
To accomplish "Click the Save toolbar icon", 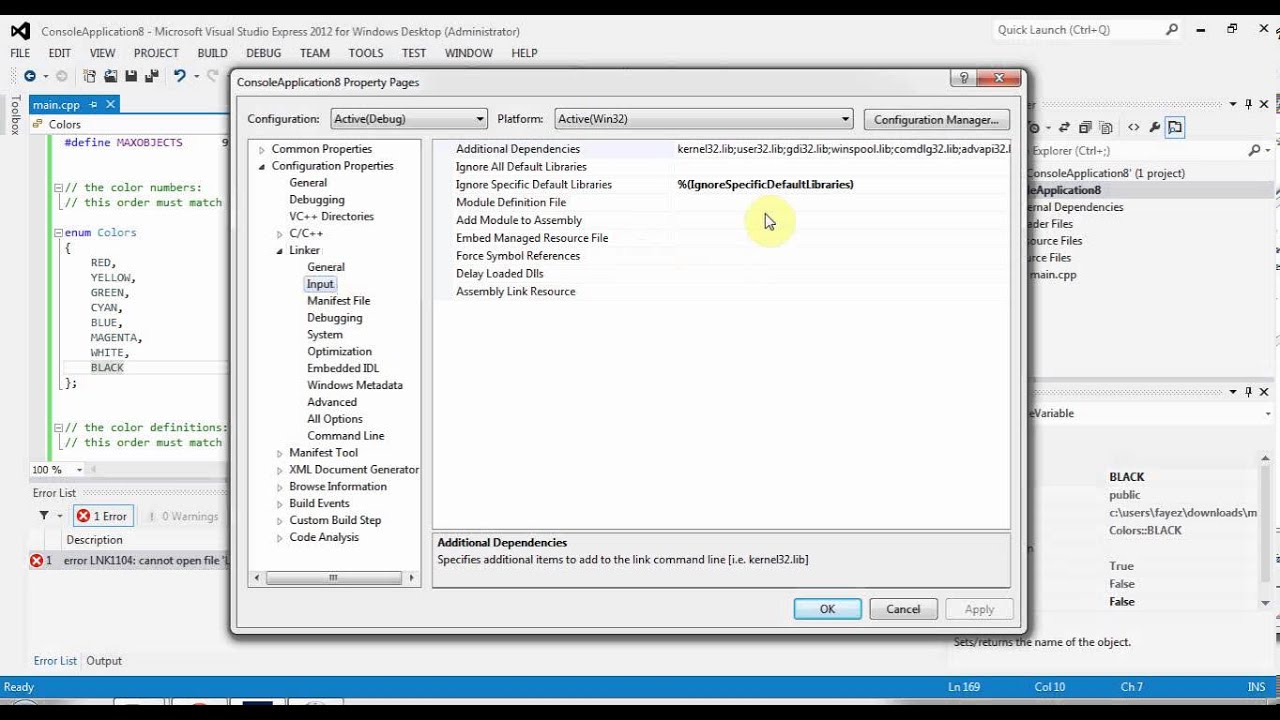I will (131, 76).
